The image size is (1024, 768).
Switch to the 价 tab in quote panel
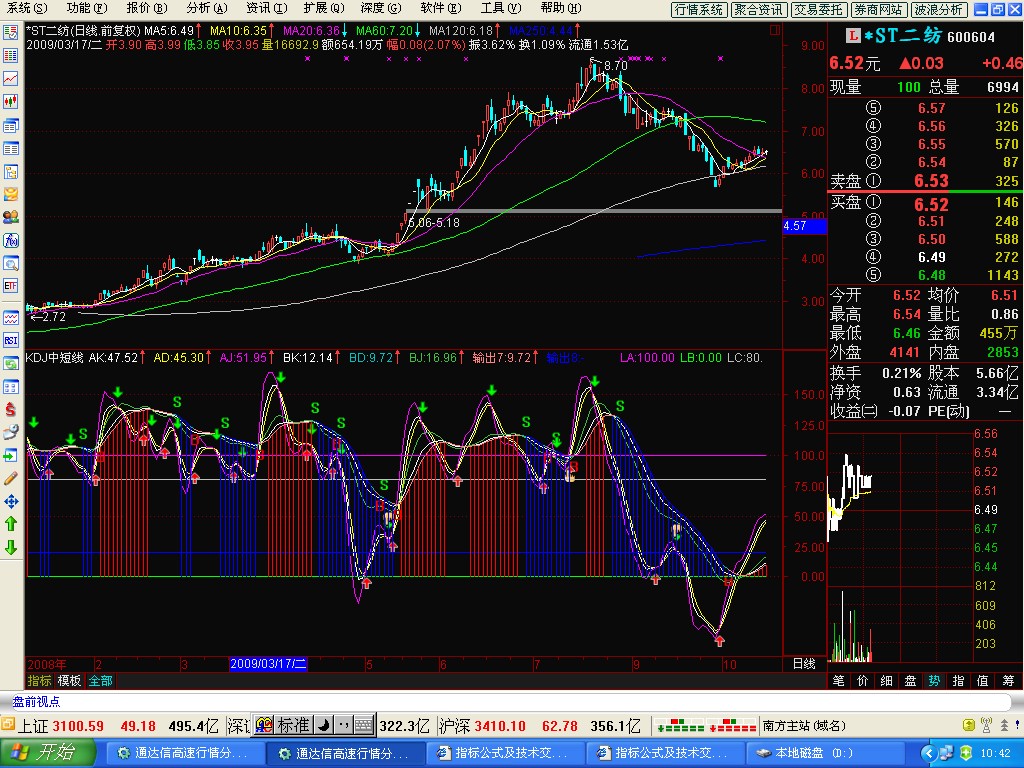(863, 680)
